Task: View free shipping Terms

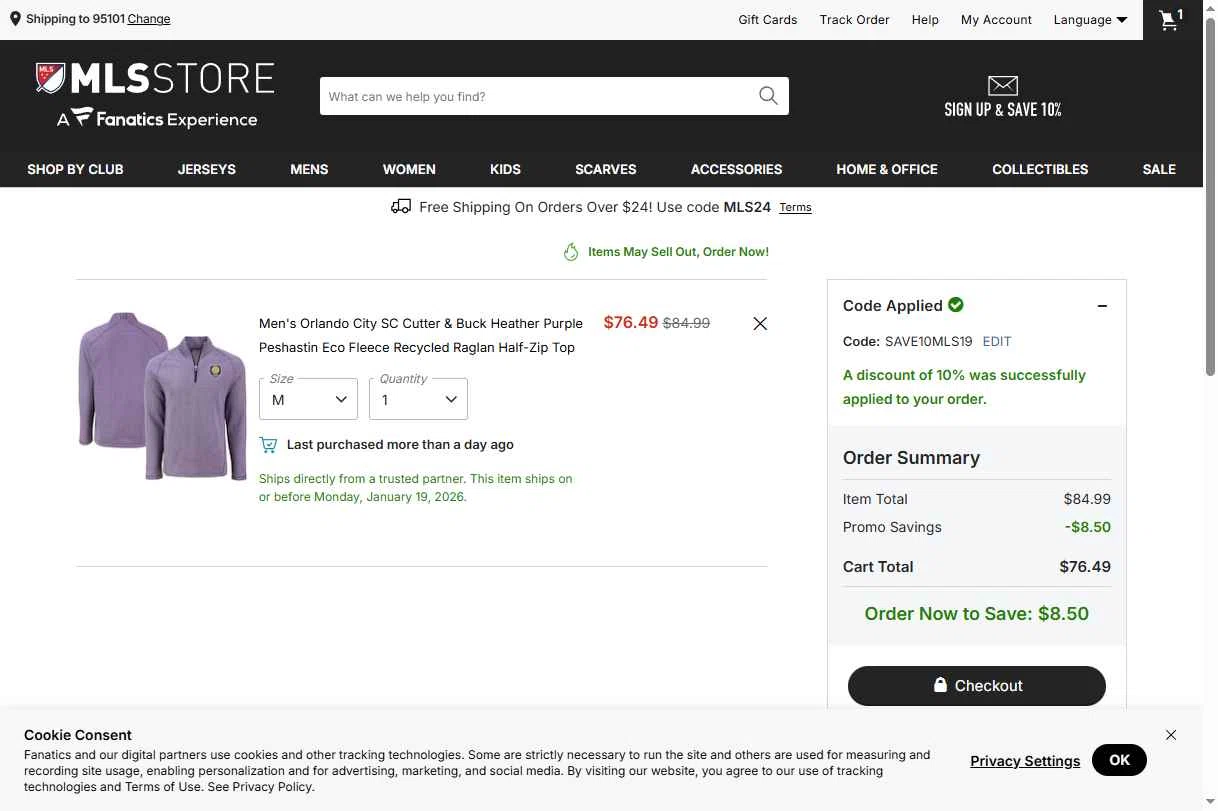Action: coord(795,207)
